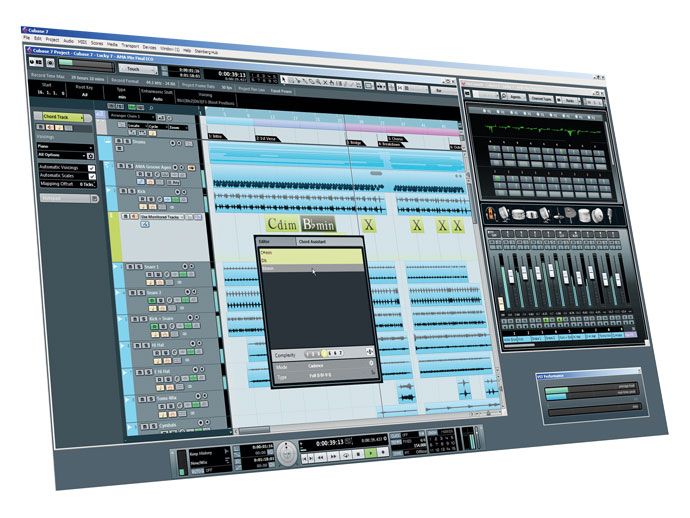
Task: Click the move handle icon beside Complexity slider
Action: (369, 351)
